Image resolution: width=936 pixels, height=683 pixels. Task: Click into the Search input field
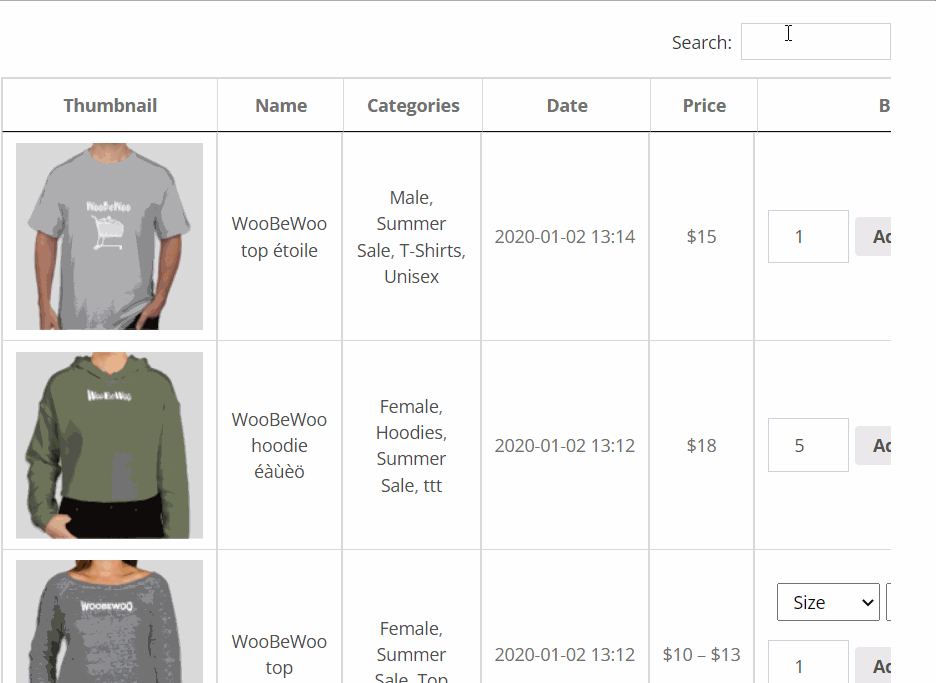[x=815, y=42]
